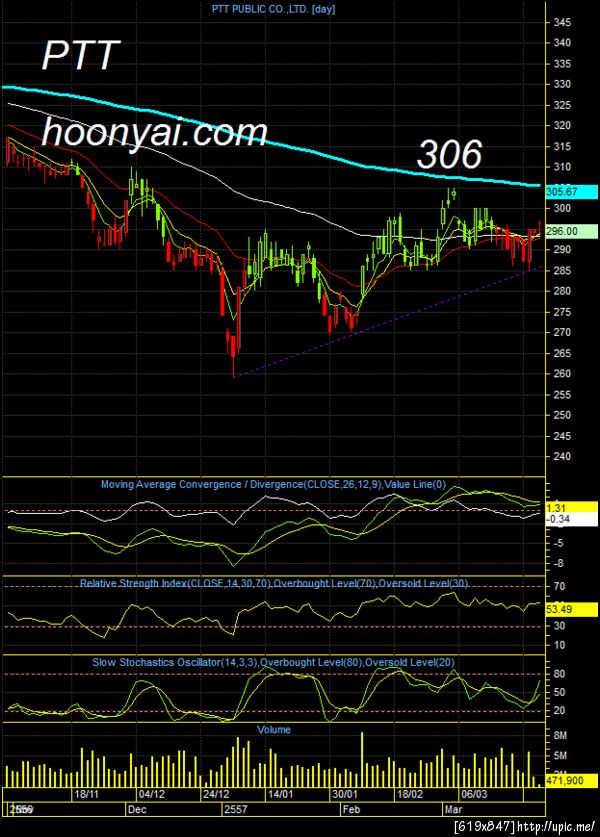Click the white -0.34 MACD histogram value label
The width and height of the screenshot is (600, 837).
click(x=571, y=519)
